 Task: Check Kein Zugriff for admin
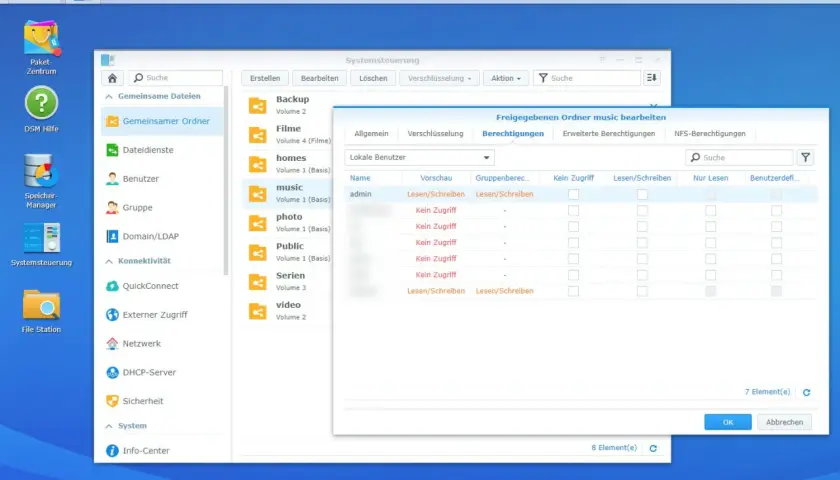[x=573, y=194]
